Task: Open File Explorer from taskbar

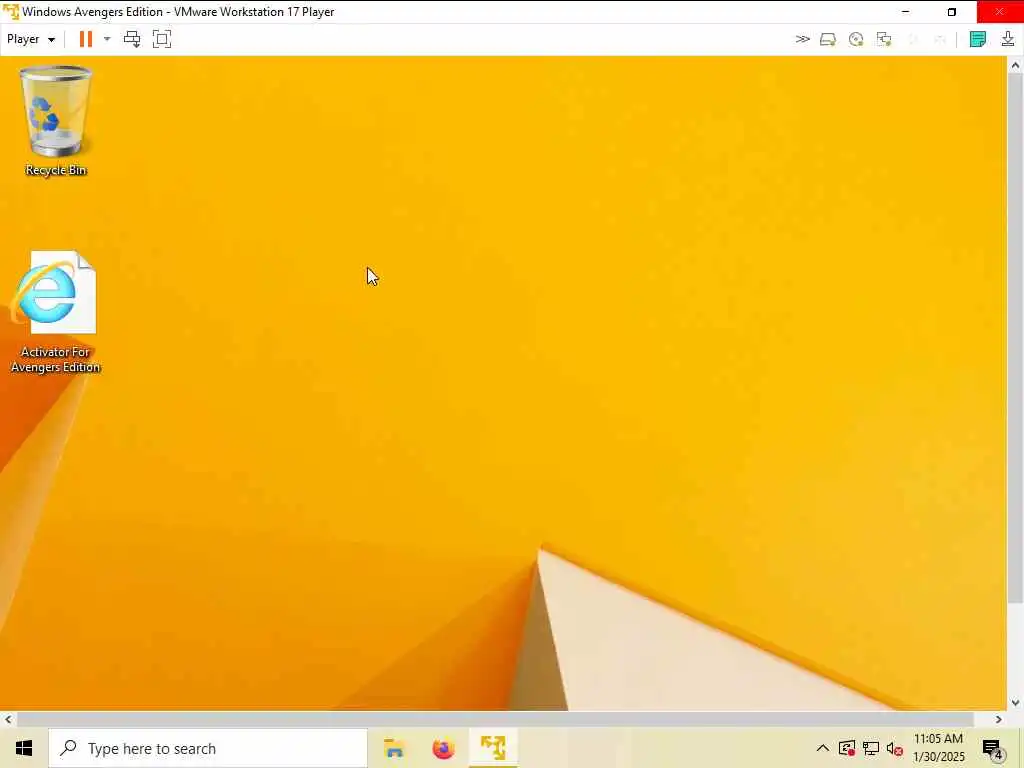Action: (x=394, y=748)
